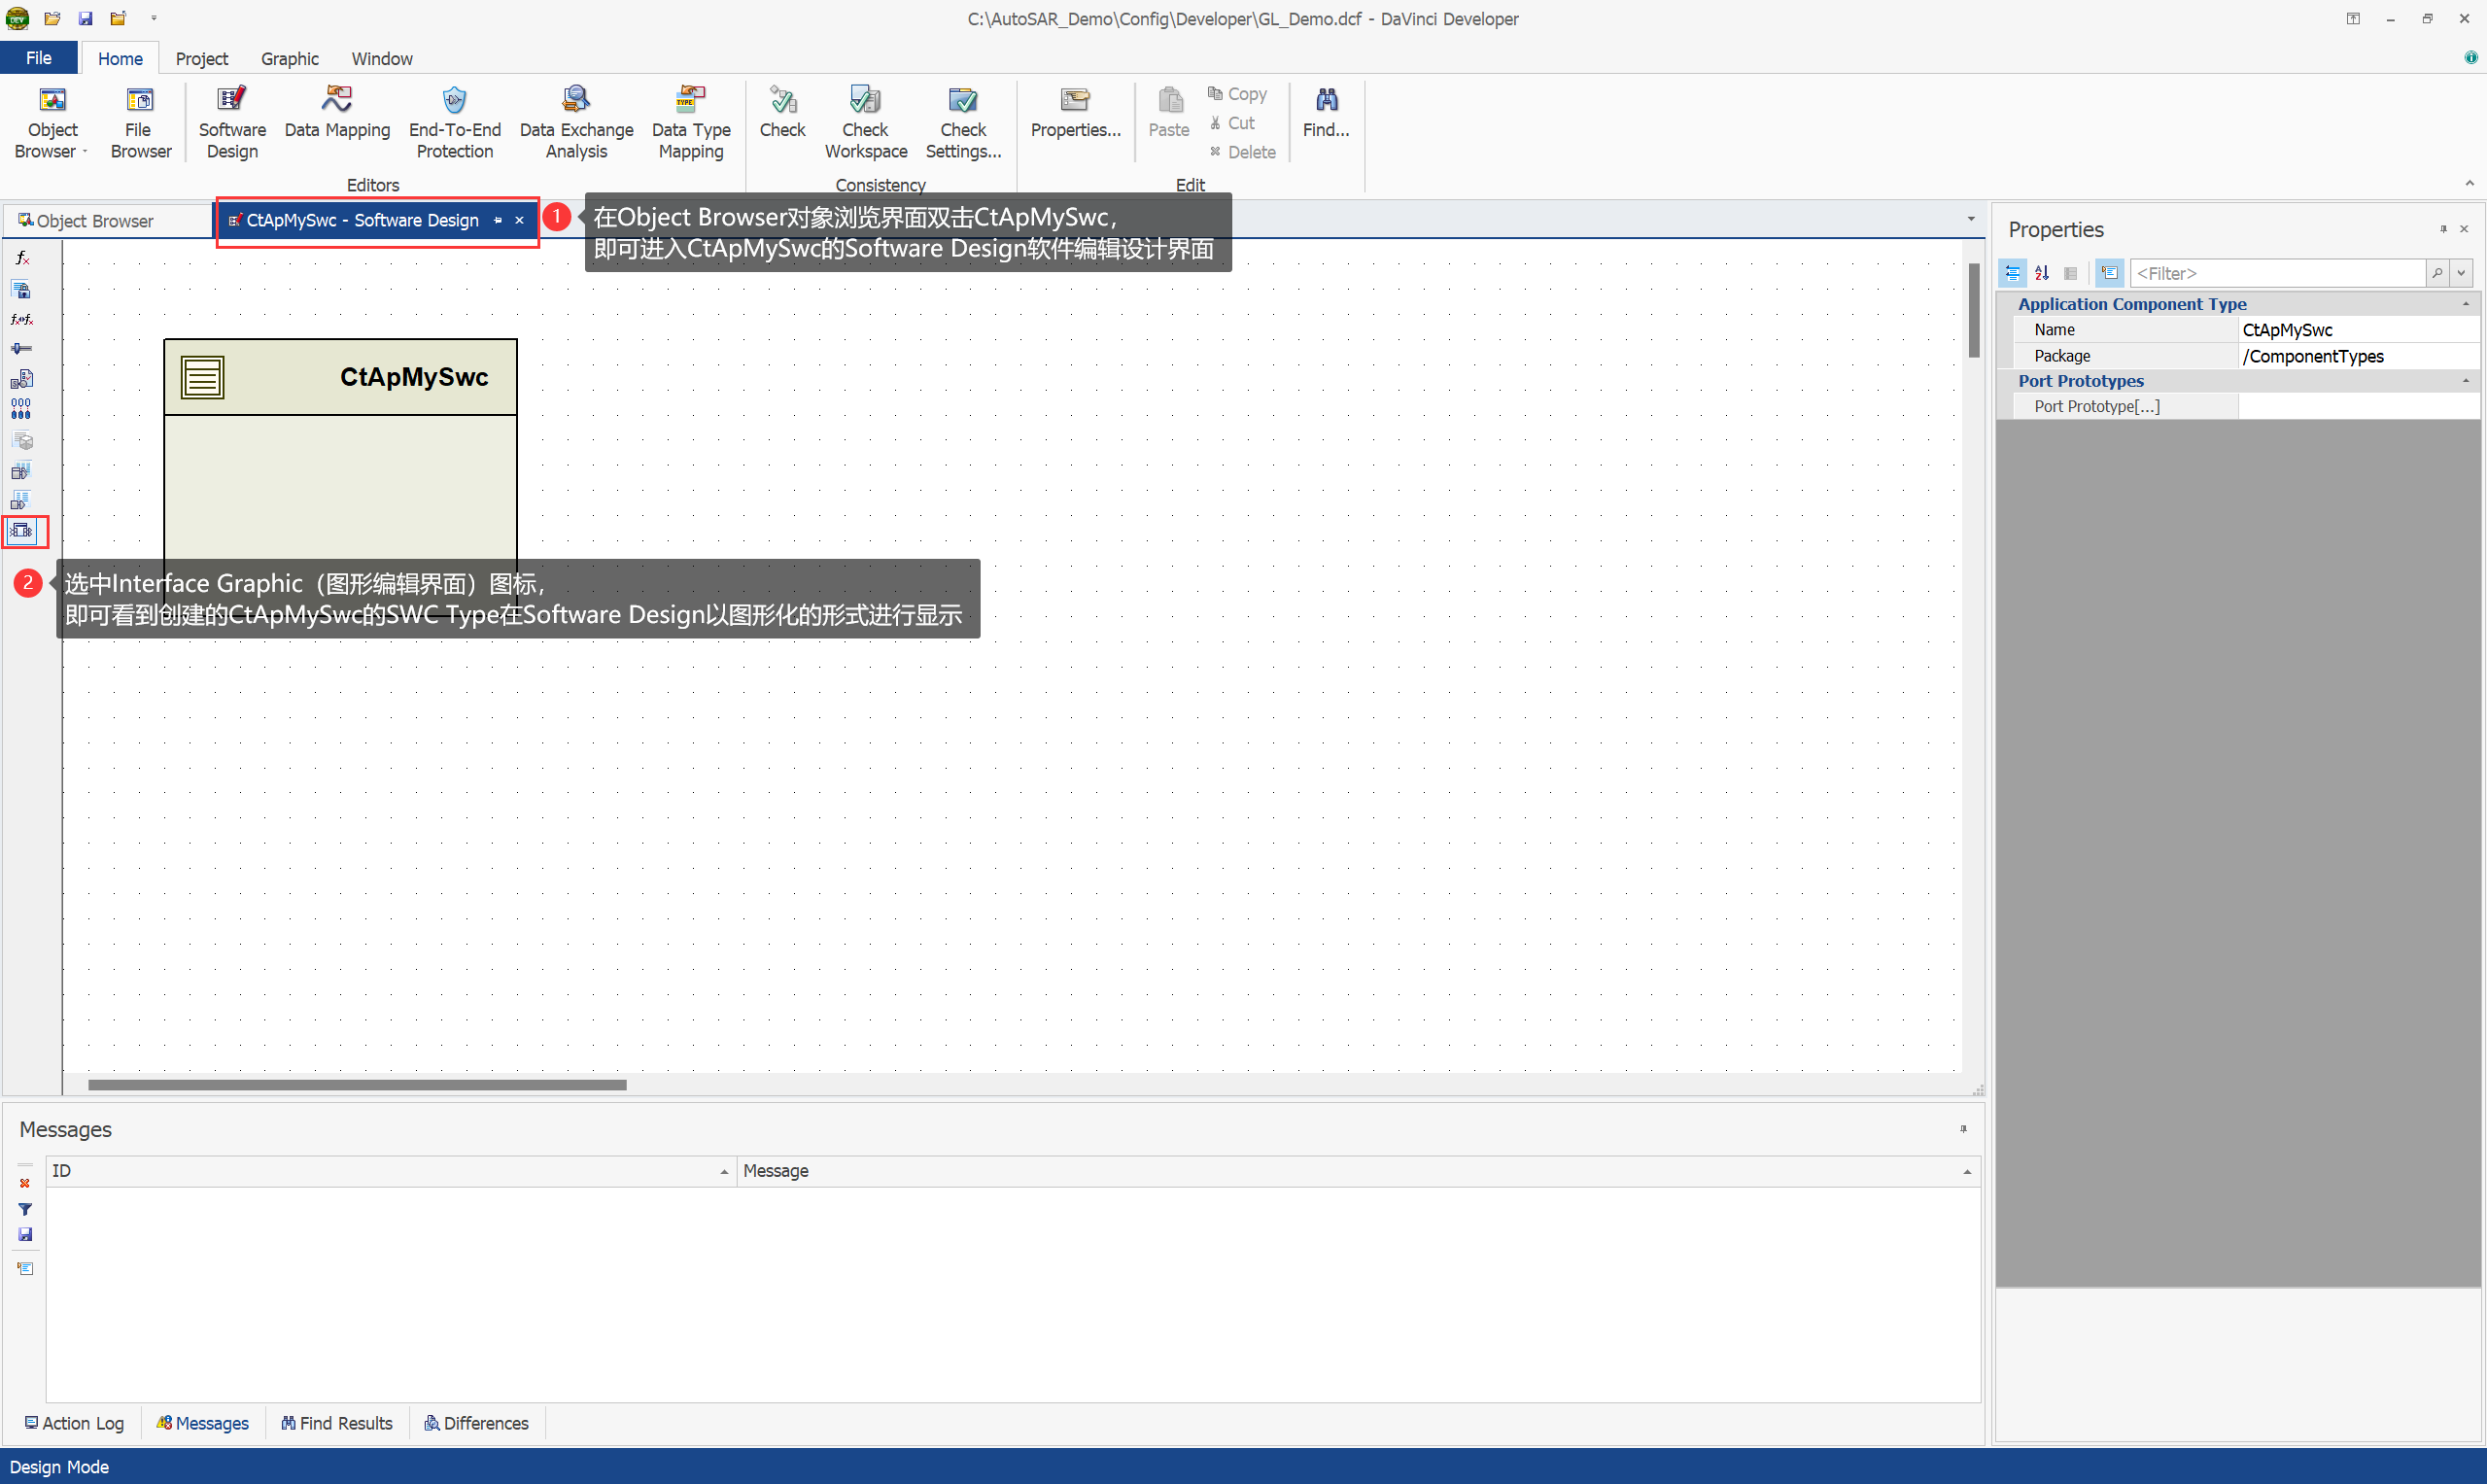Switch to the Graphic ribbon tab
The image size is (2487, 1484).
[289, 59]
